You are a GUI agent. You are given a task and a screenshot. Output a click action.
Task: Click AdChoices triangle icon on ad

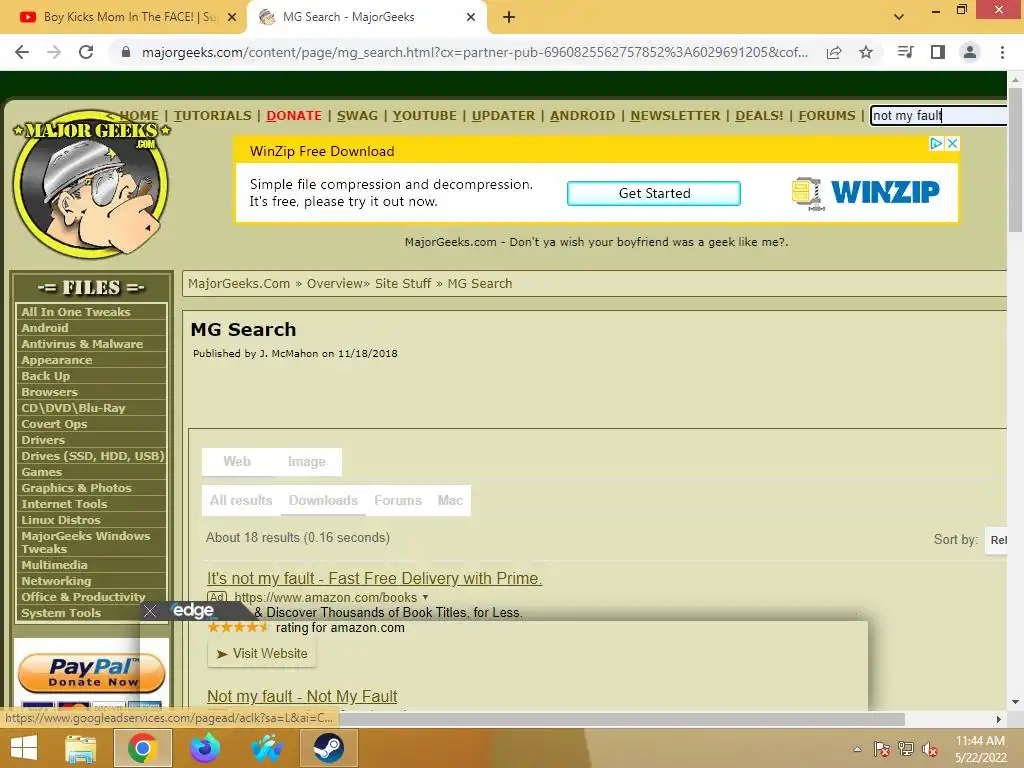[x=936, y=143]
